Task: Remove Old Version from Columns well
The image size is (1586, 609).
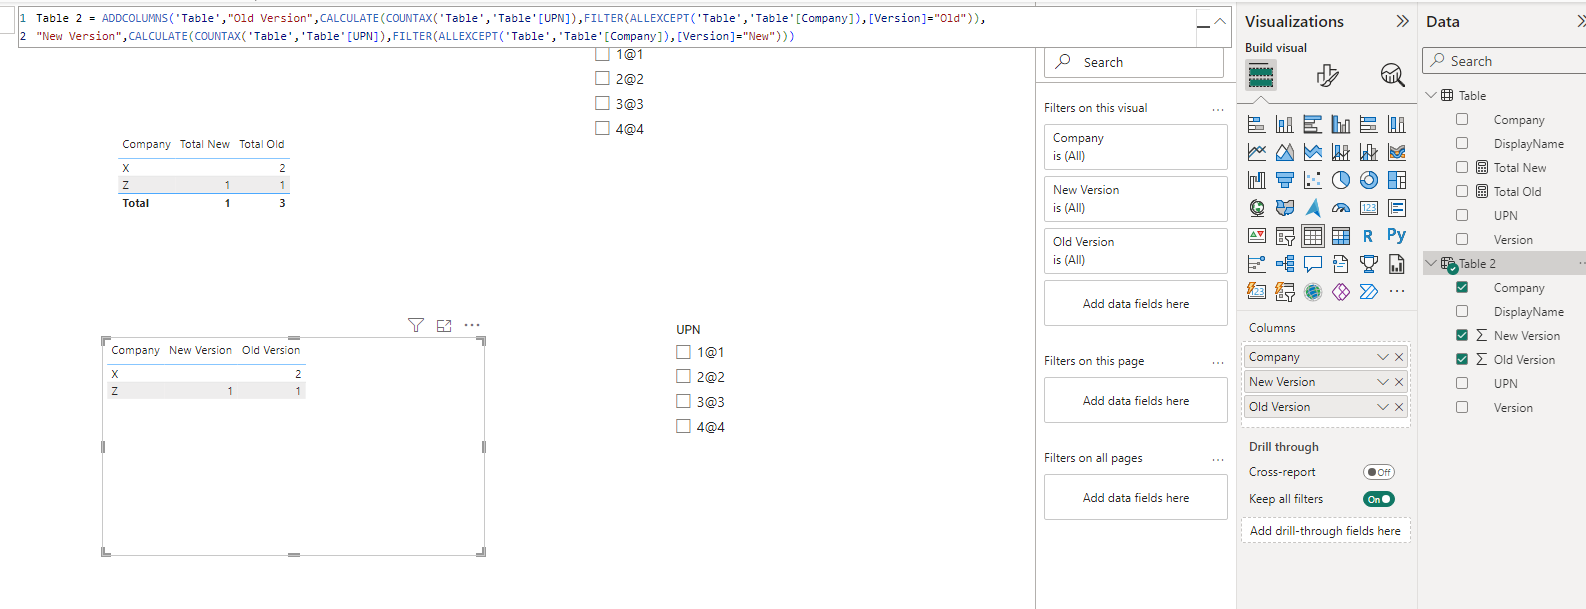Action: (1399, 407)
